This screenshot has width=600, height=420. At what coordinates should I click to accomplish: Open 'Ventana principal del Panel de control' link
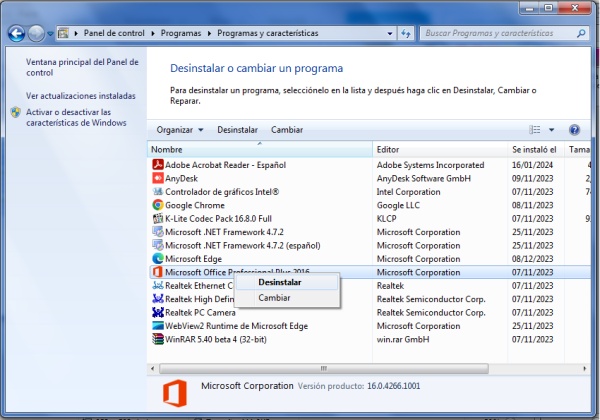82,67
